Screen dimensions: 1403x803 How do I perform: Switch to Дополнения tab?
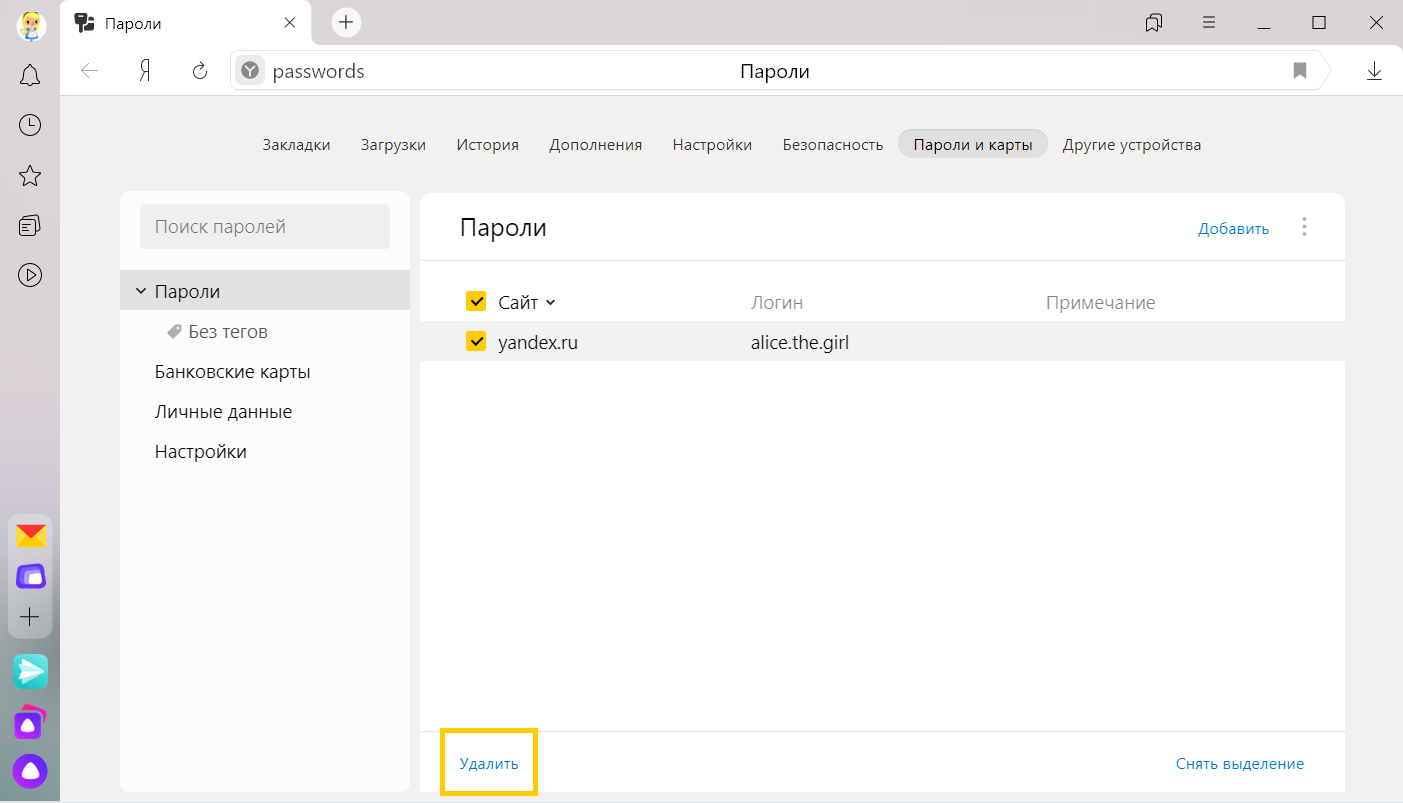[595, 145]
